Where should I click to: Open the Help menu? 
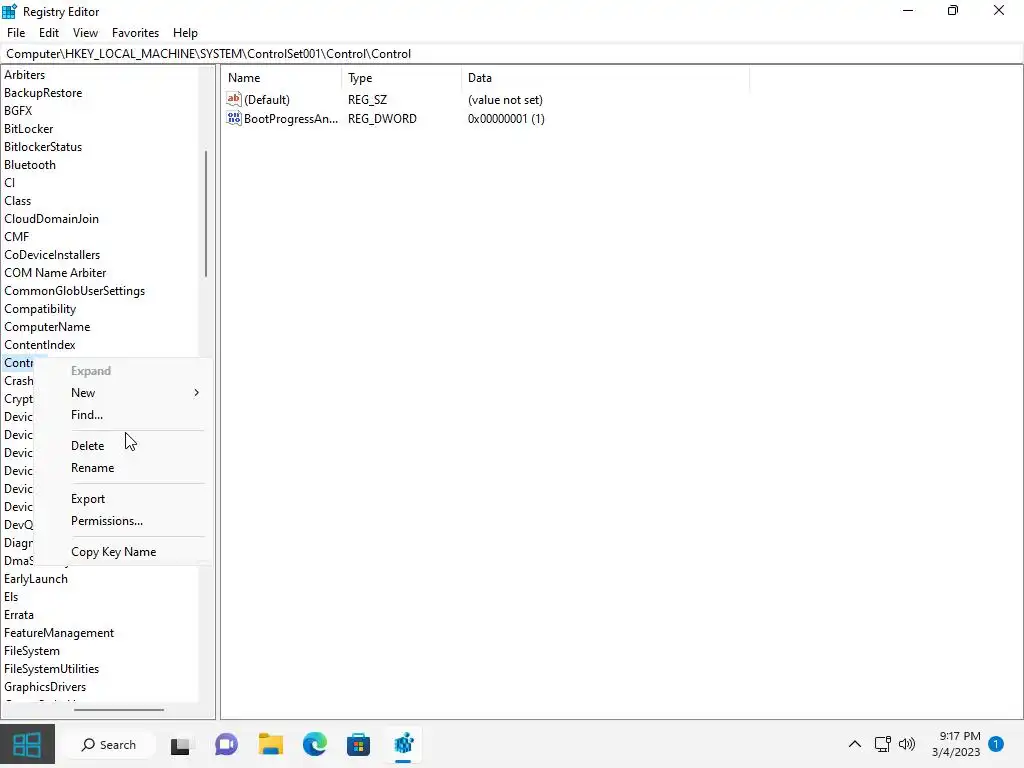185,33
